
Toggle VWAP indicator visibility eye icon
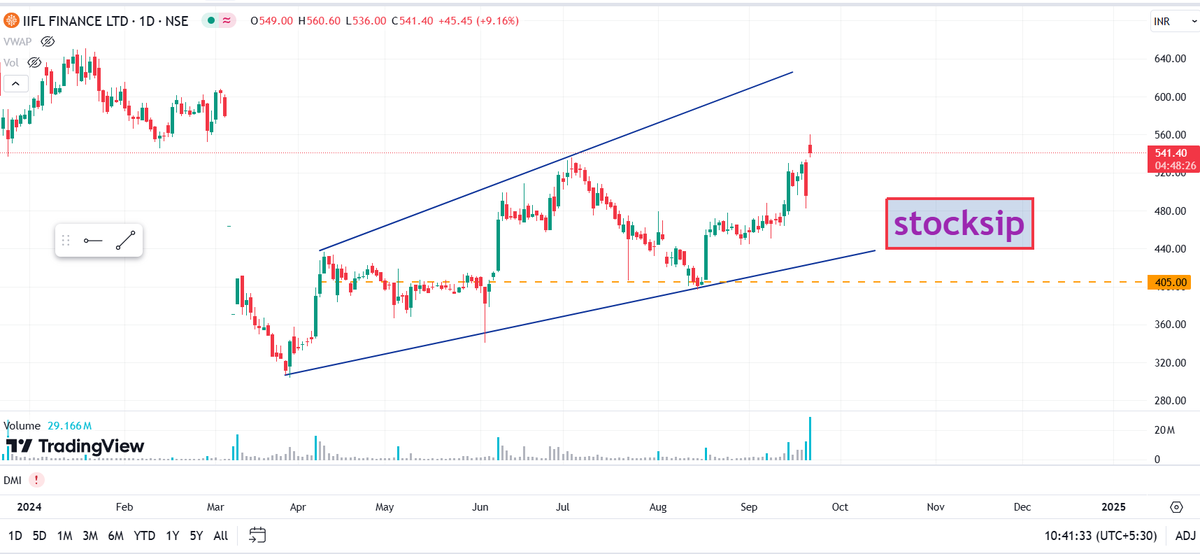tap(48, 41)
